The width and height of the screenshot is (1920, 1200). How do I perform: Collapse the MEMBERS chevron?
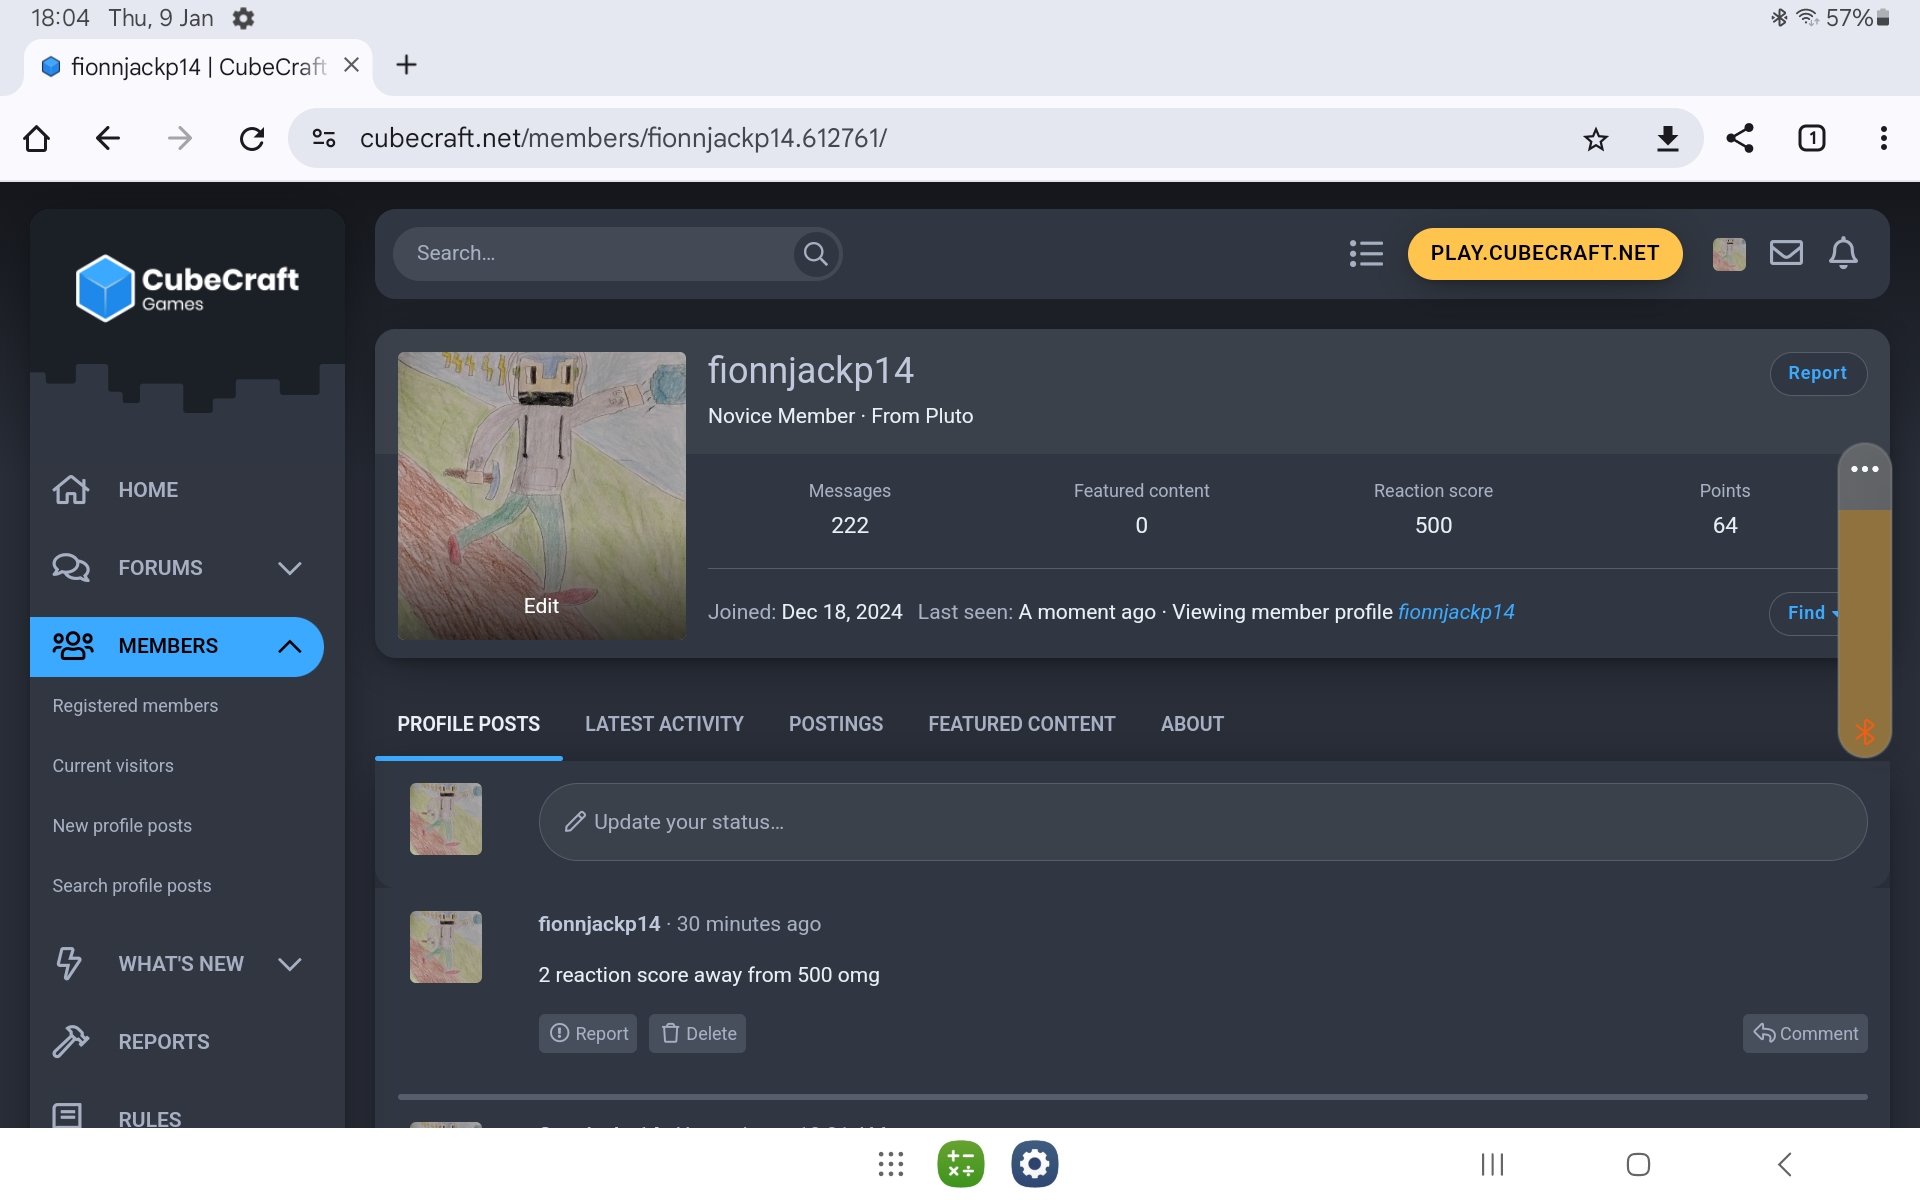290,646
